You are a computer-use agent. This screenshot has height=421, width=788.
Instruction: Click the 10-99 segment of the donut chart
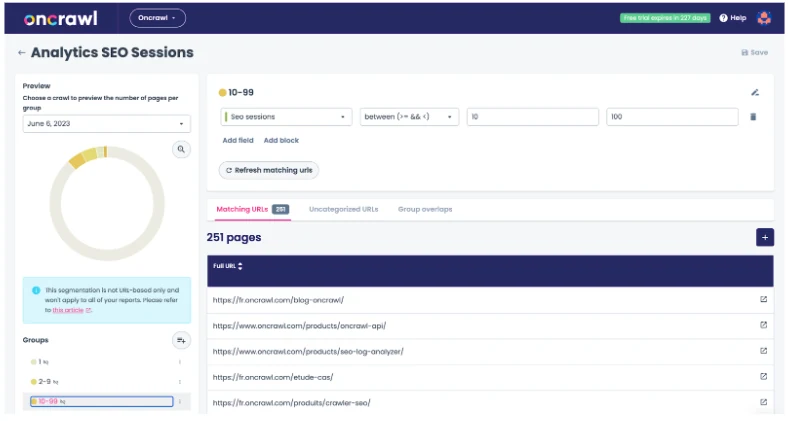pos(77,161)
